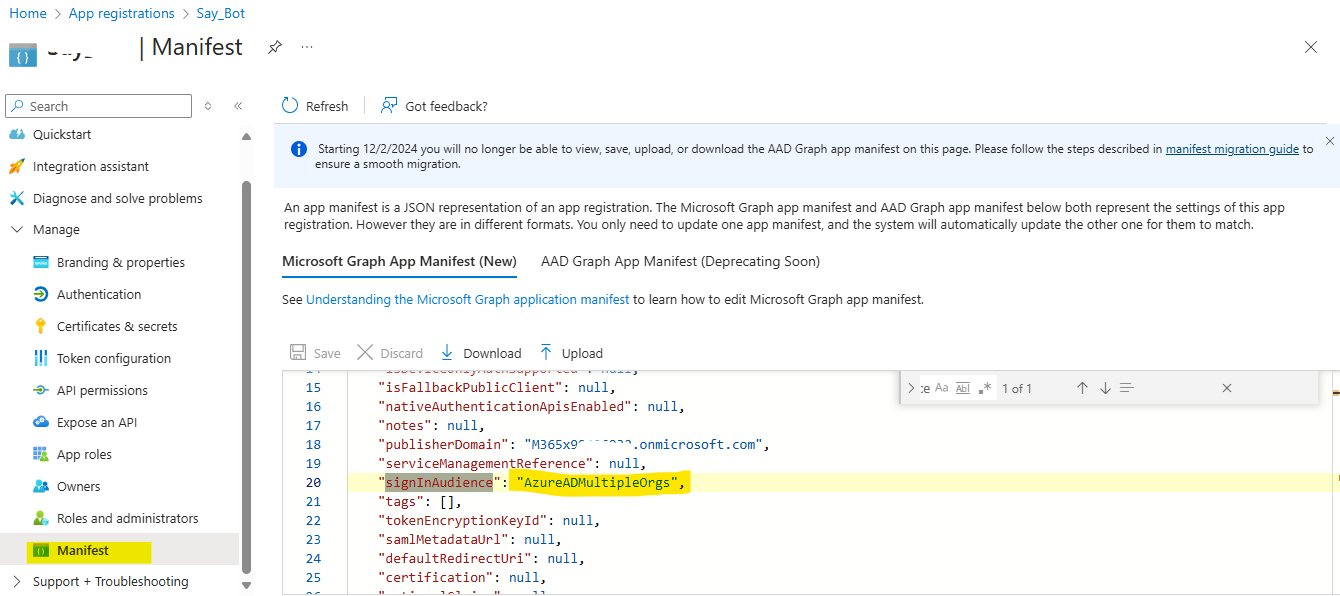Open Understanding the Microsoft Graph application manifest link
The width and height of the screenshot is (1340, 596).
(468, 299)
